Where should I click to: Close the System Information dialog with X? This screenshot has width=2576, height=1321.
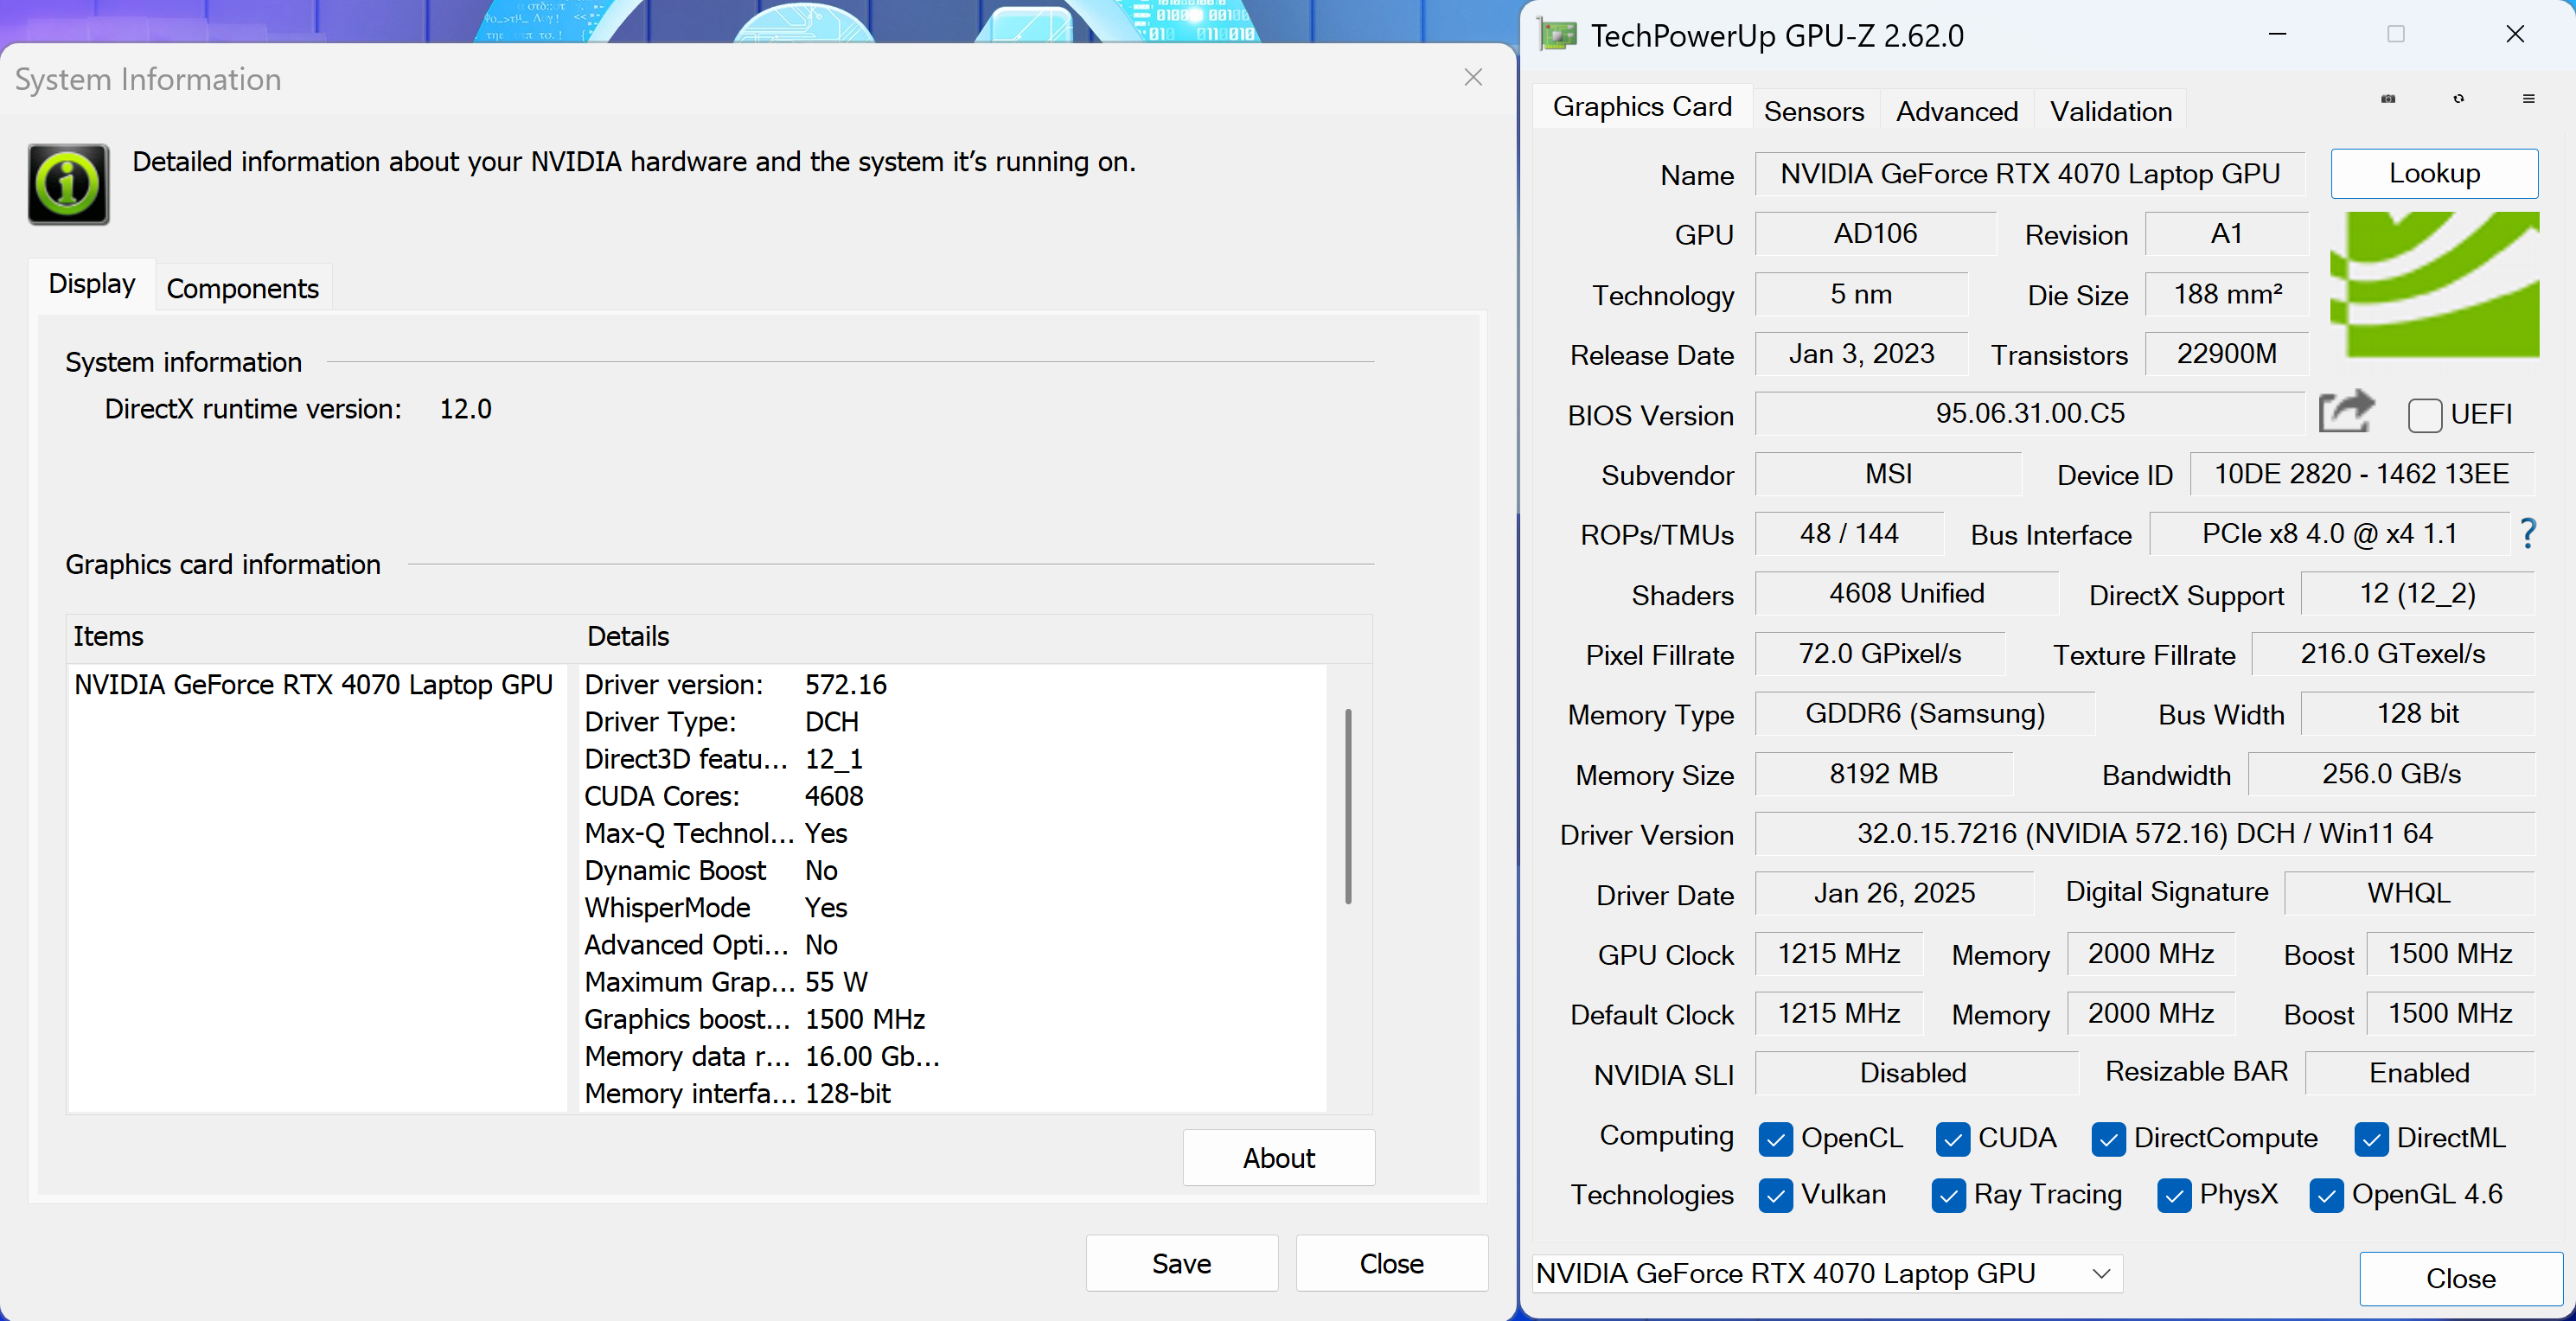pos(1473,77)
